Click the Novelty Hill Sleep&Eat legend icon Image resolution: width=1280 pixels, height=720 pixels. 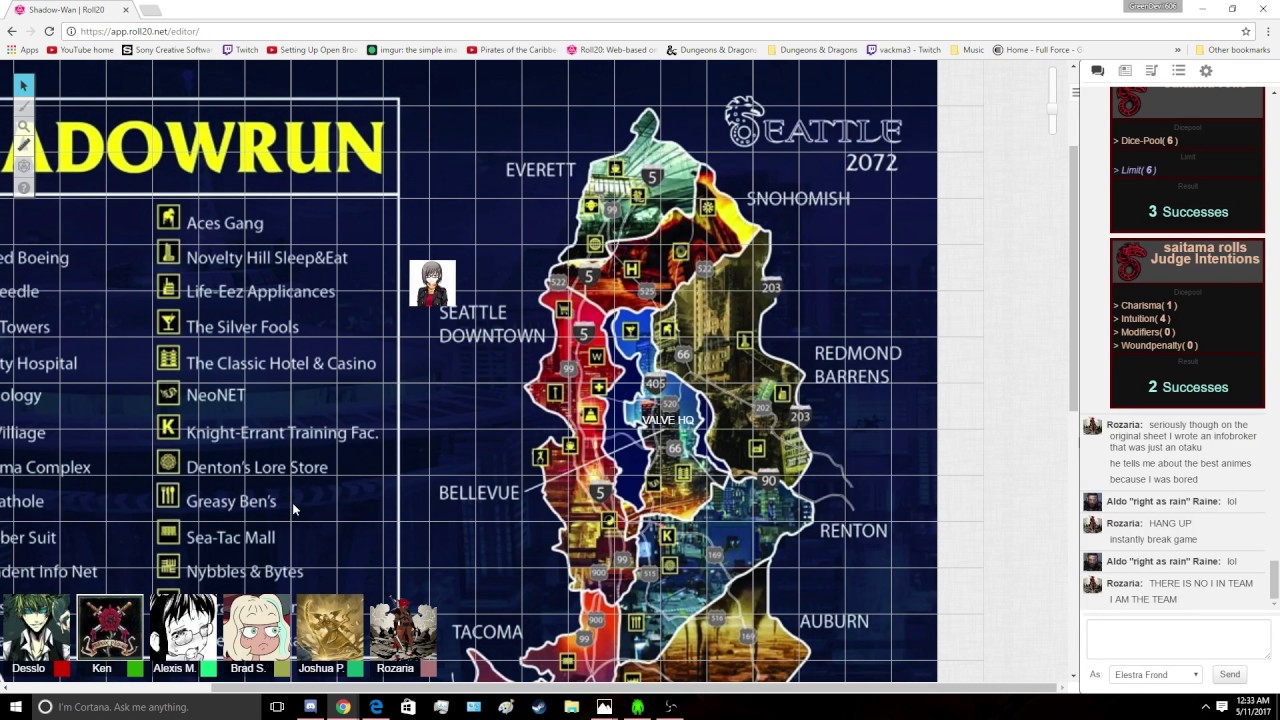click(168, 252)
